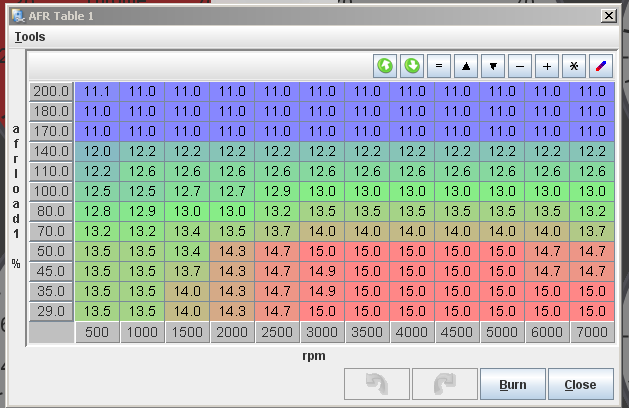Select the 11.1 cell at 200 load, 500 rpm

tap(97, 91)
